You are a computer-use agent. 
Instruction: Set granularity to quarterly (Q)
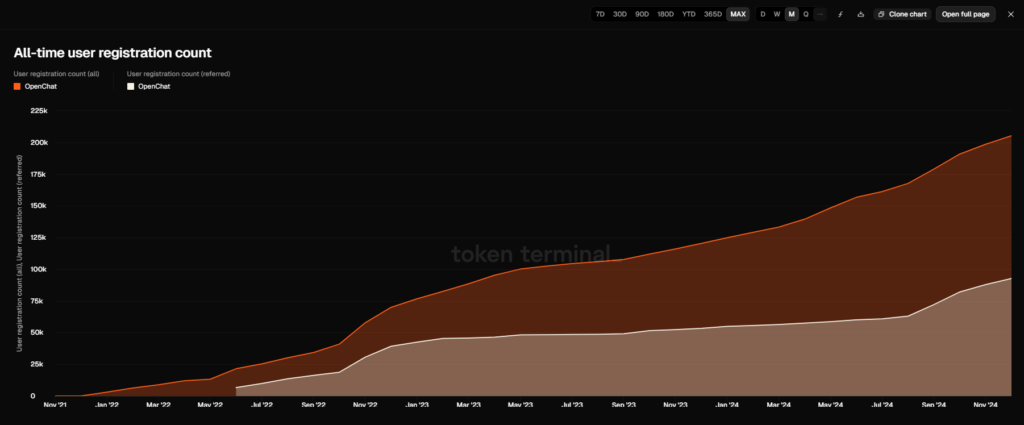point(806,14)
